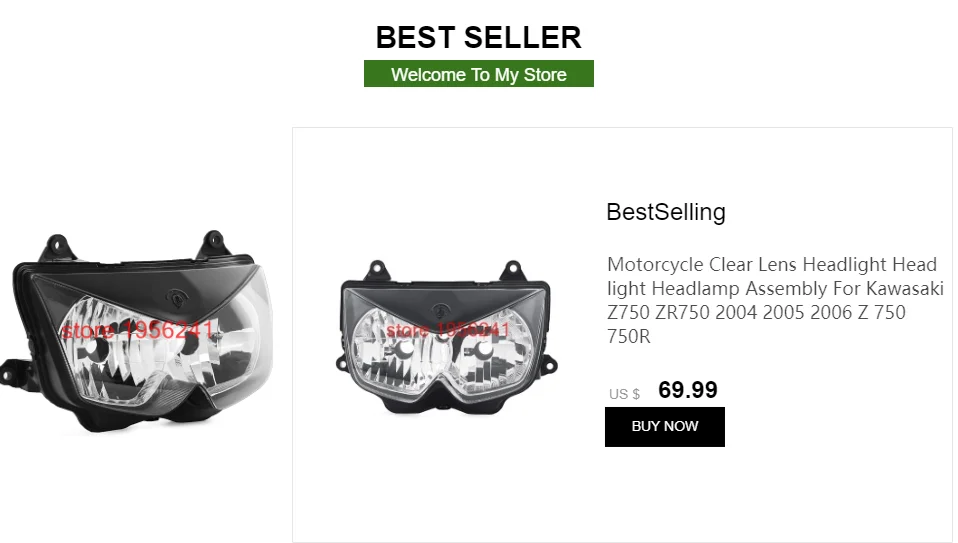The height and width of the screenshot is (543, 958).
Task: Click the 69.99 price value
Action: pos(687,390)
